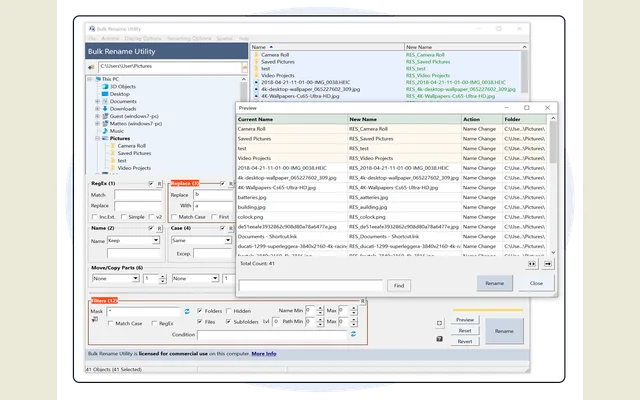Toggle the Files filter checkbox

[x=200, y=322]
